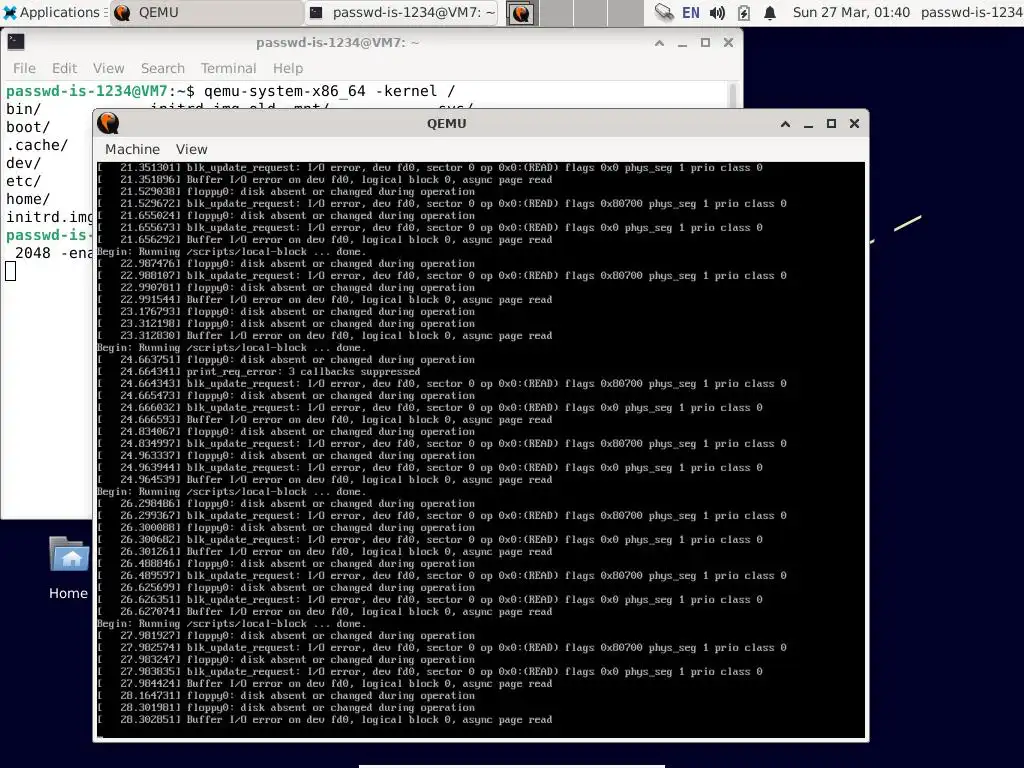Click the battery power manager icon
The height and width of the screenshot is (768, 1024).
pos(744,12)
